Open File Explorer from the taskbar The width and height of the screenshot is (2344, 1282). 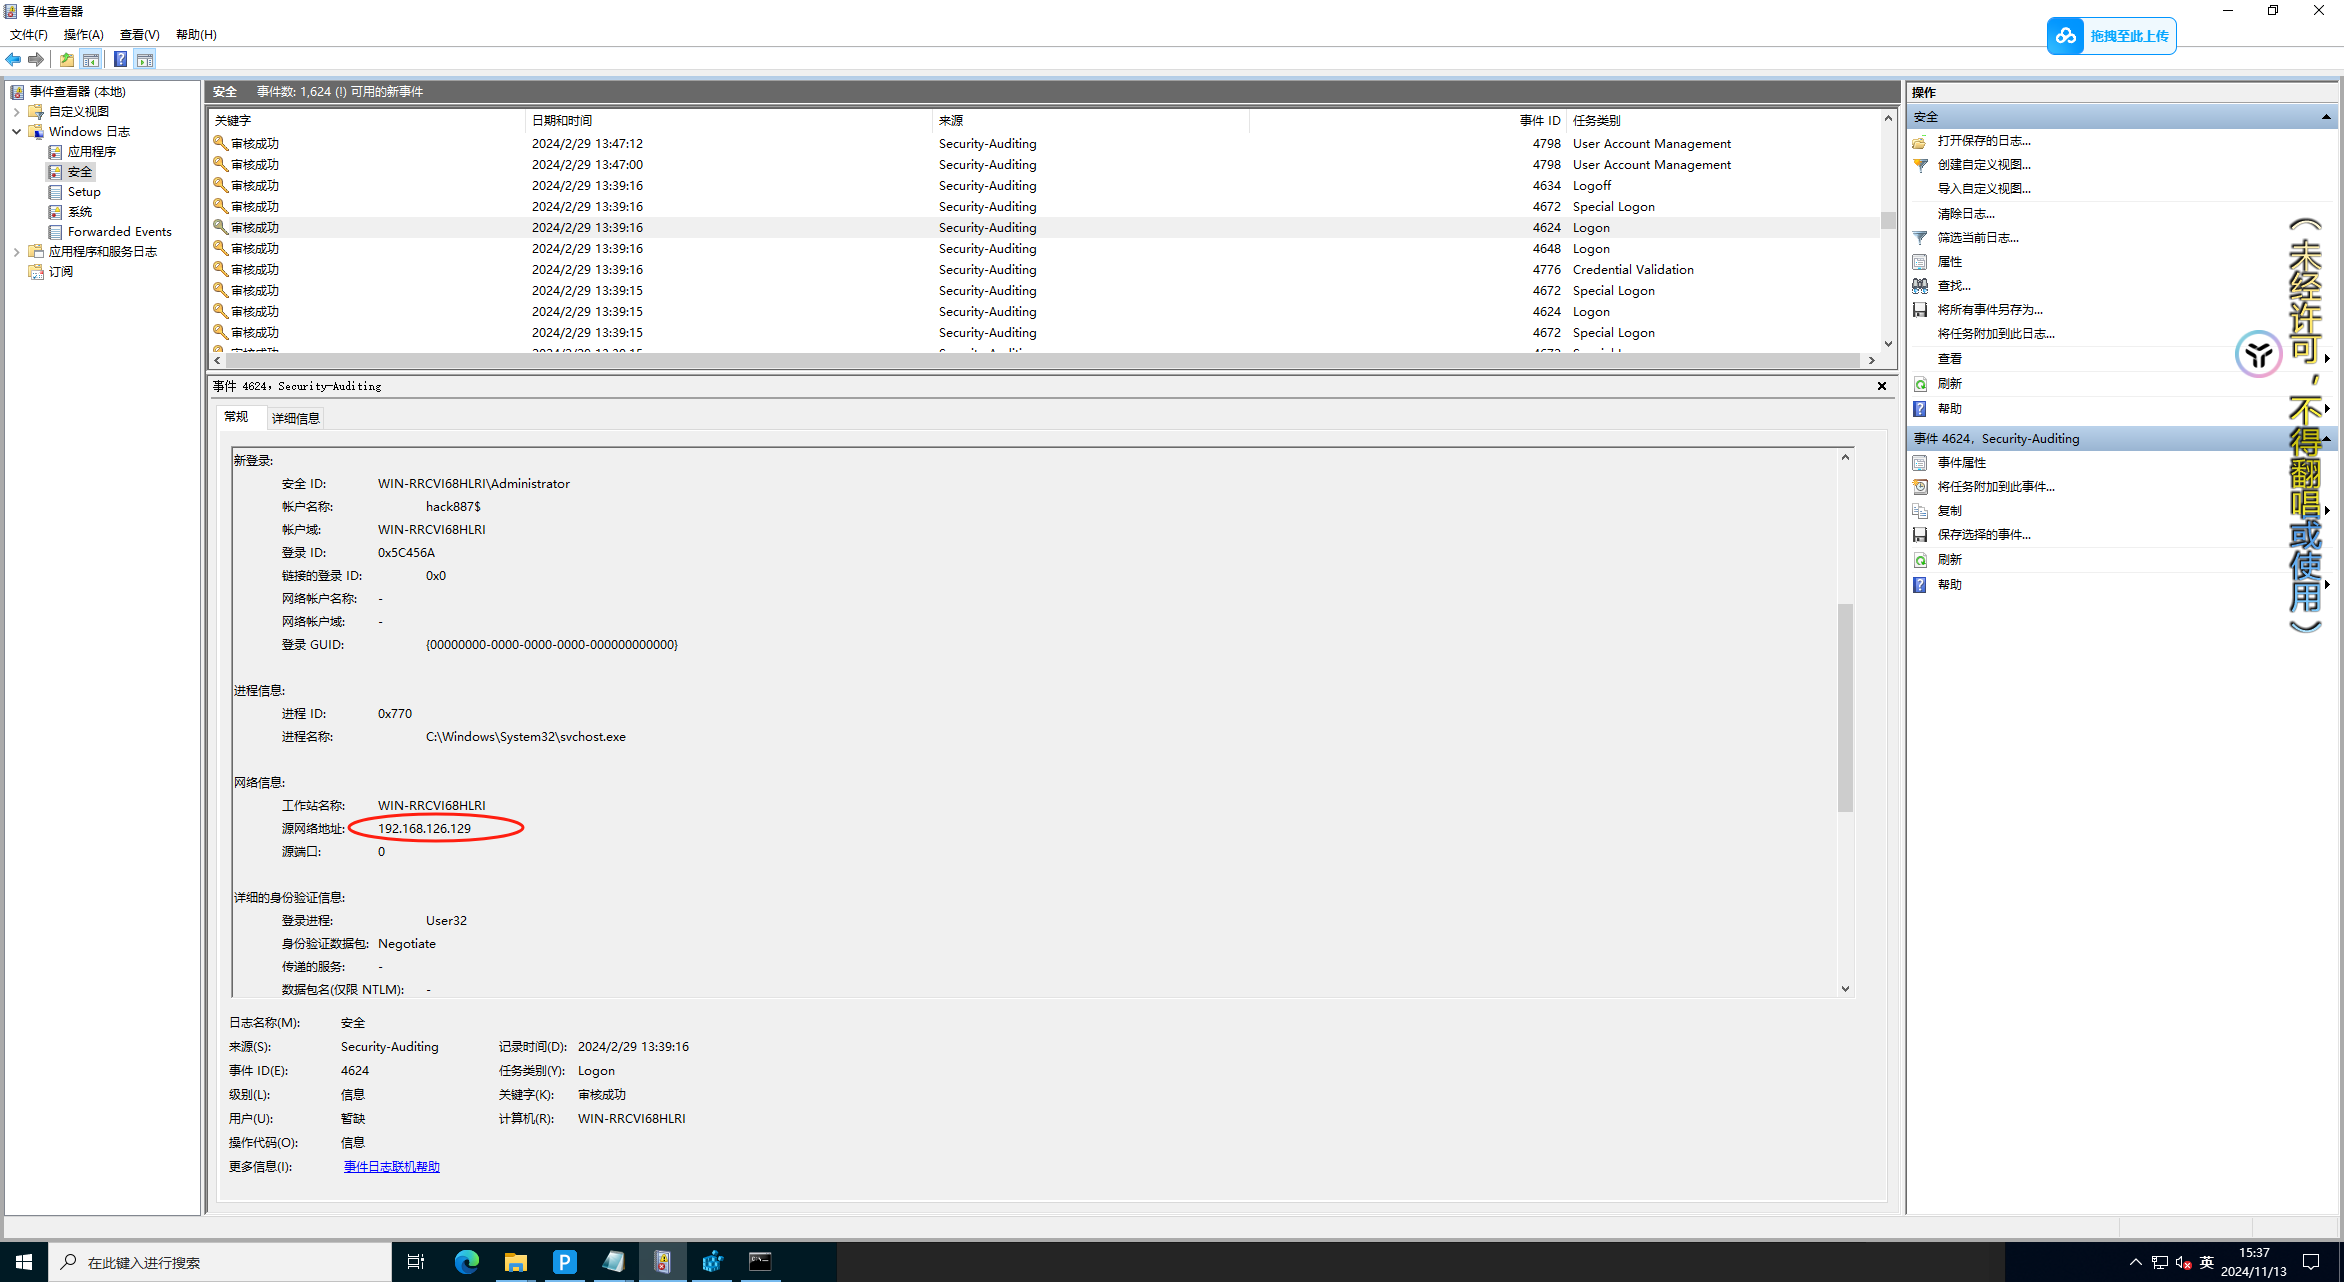point(515,1262)
